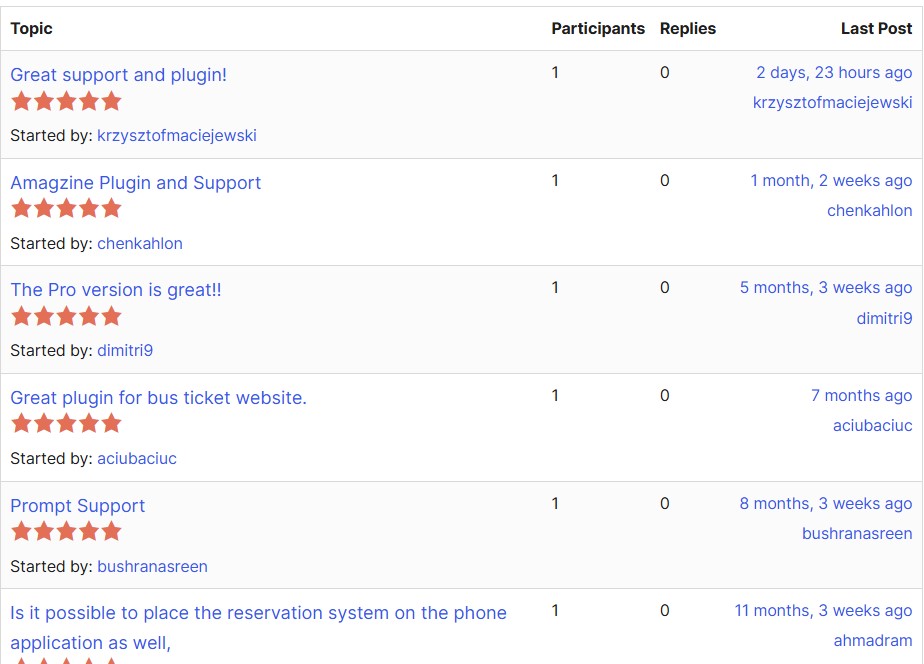924x664 pixels.
Task: Open the '2 days, 23 hours ago' last post
Action: point(834,72)
